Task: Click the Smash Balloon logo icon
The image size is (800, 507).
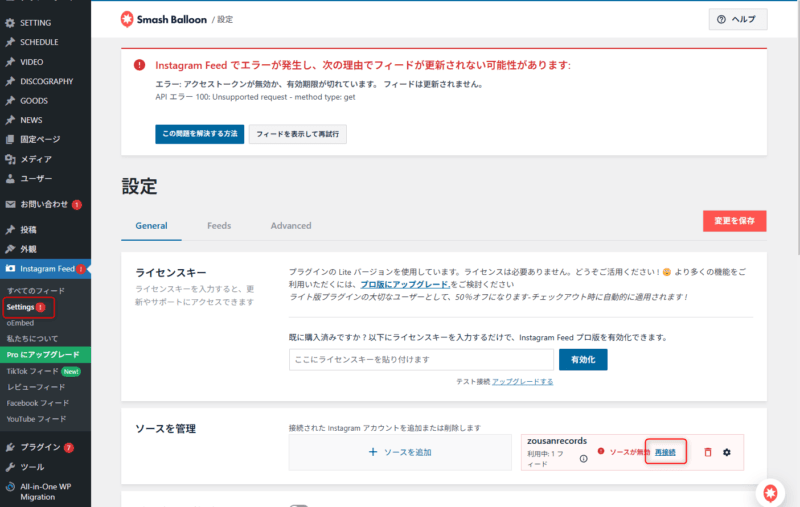Action: (x=127, y=19)
